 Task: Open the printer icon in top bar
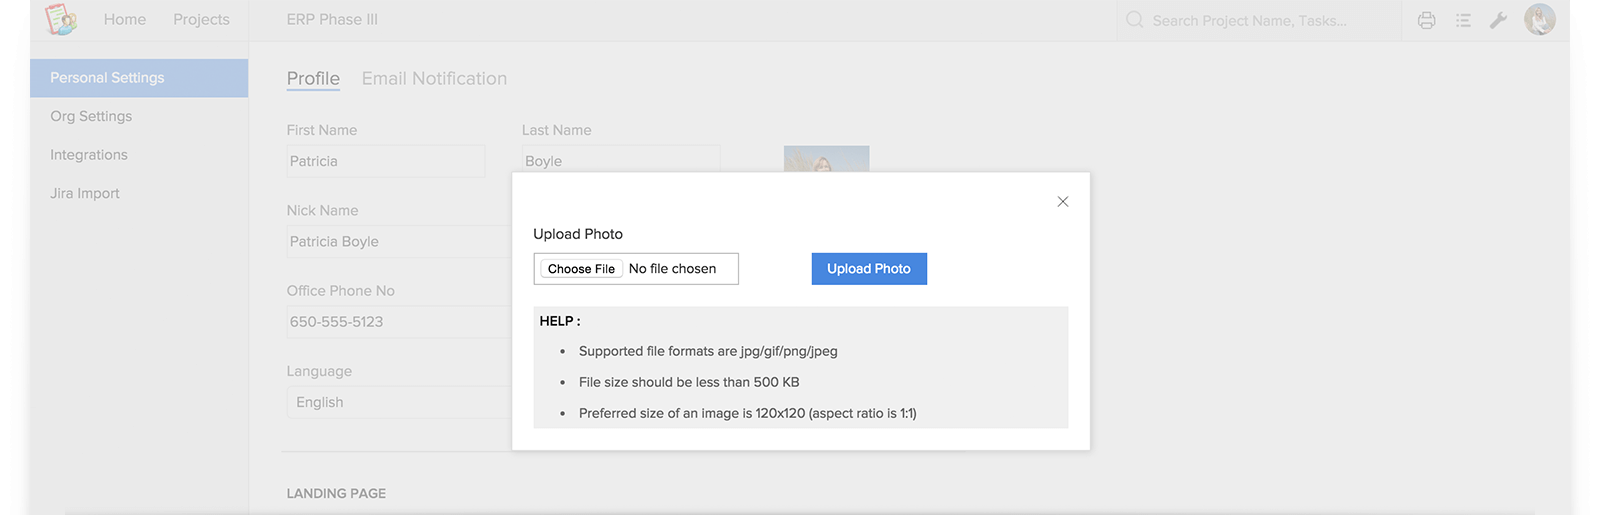tap(1427, 20)
